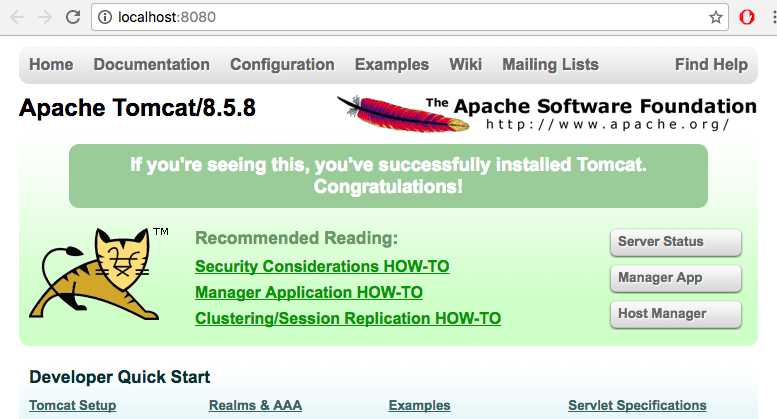
Task: Open the Mailing Lists nav item
Action: coord(551,64)
